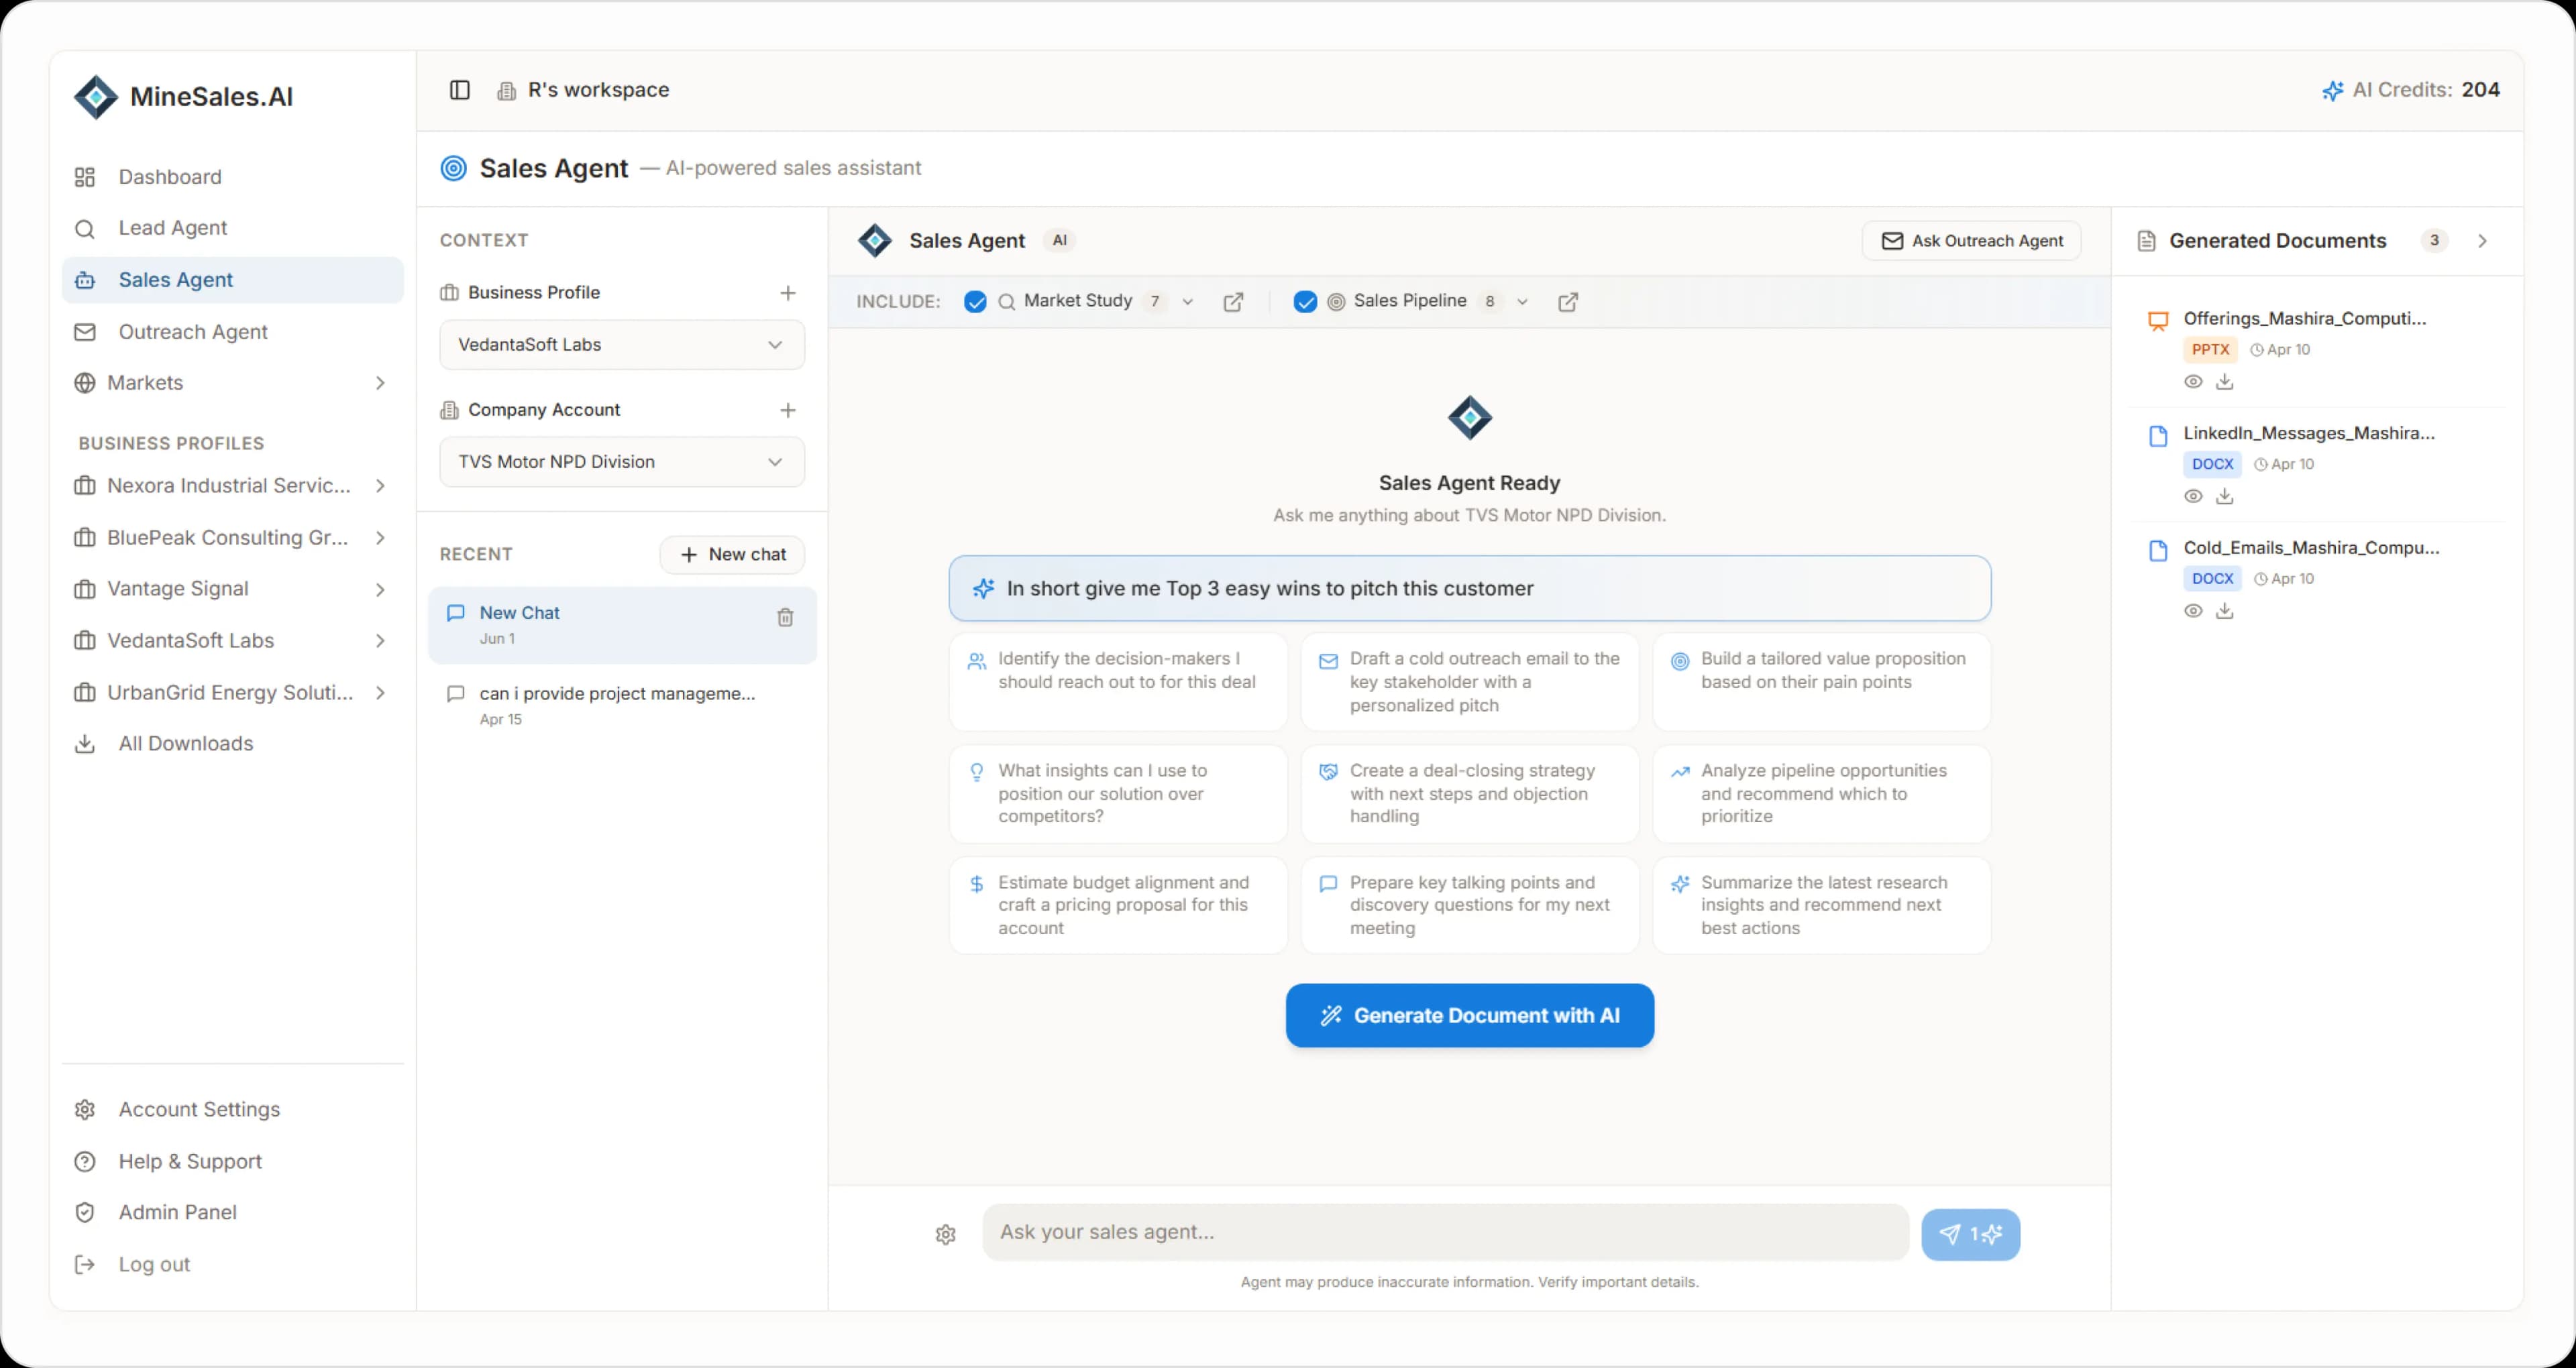2576x1368 pixels.
Task: Click Ask Outreach Agent button
Action: pyautogui.click(x=1971, y=241)
